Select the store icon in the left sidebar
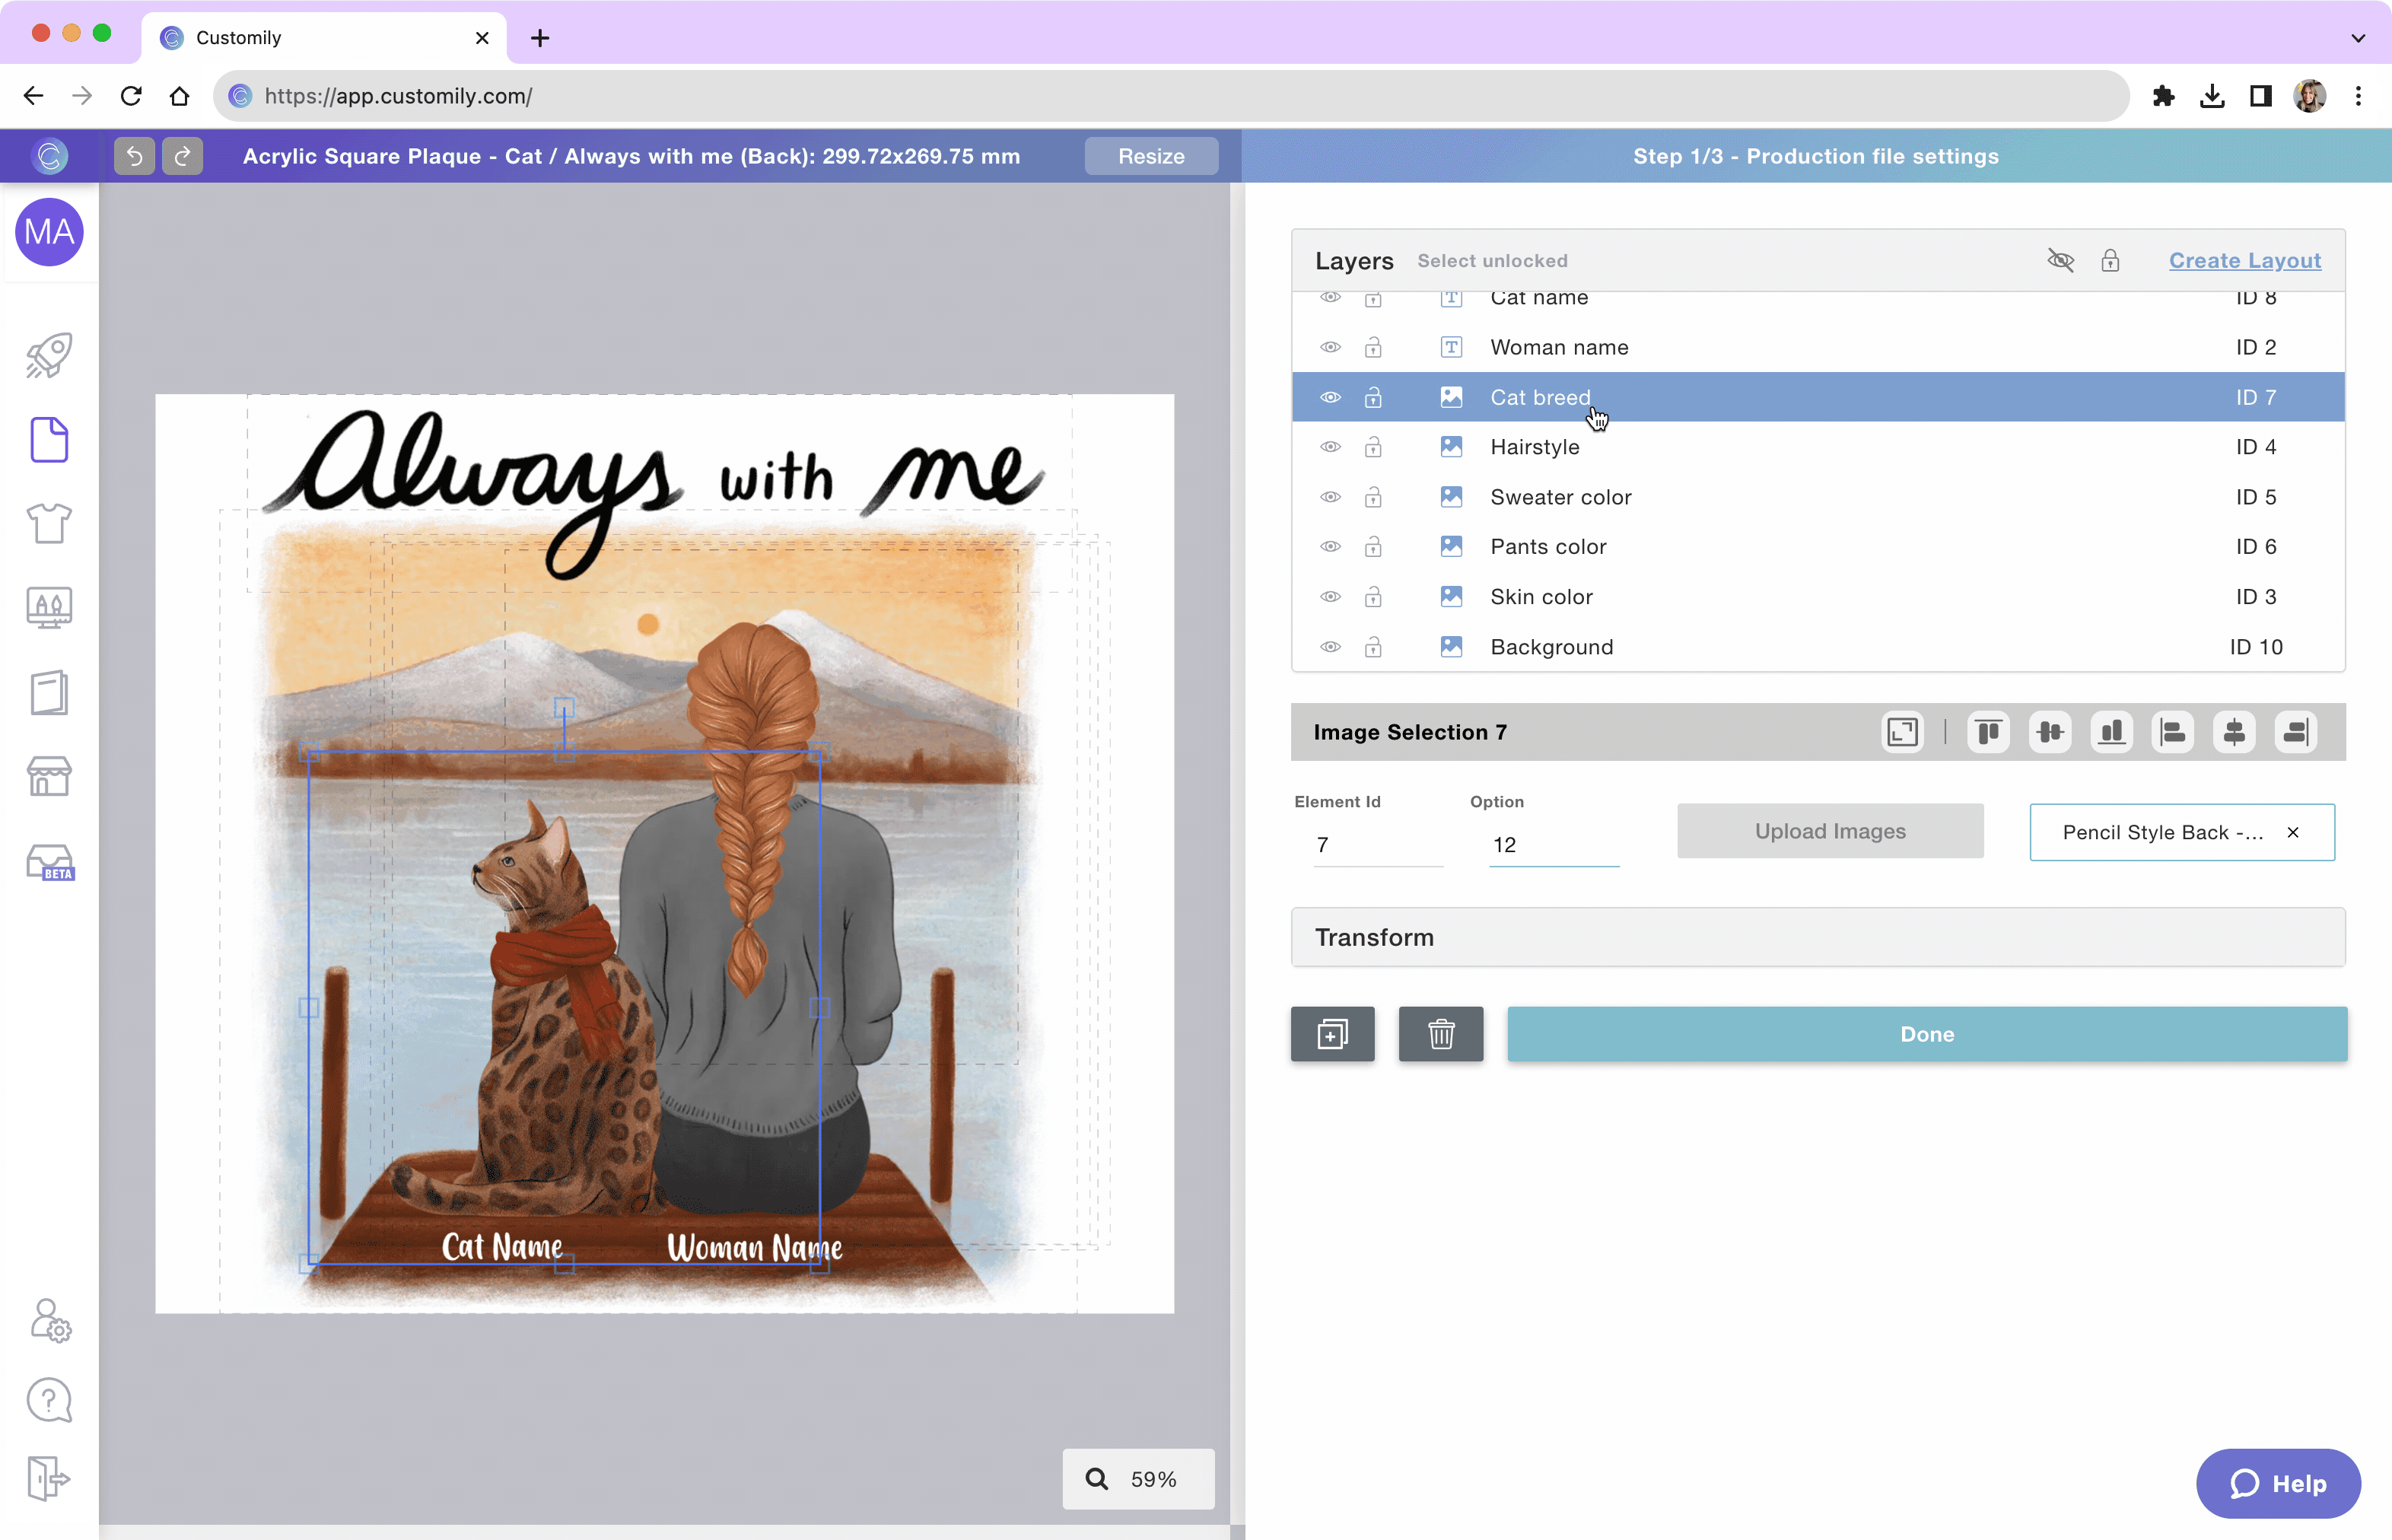The image size is (2392, 1540). click(49, 777)
